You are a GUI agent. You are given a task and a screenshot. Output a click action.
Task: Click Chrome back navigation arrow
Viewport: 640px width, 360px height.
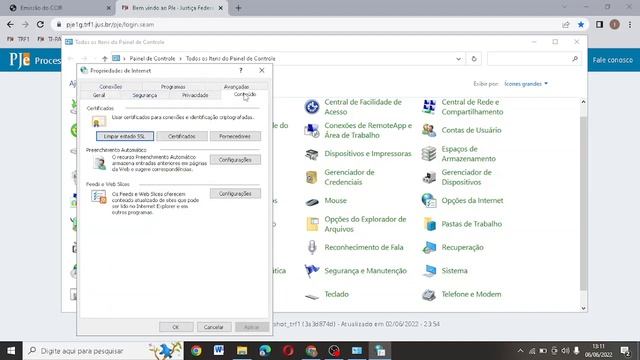[10, 24]
